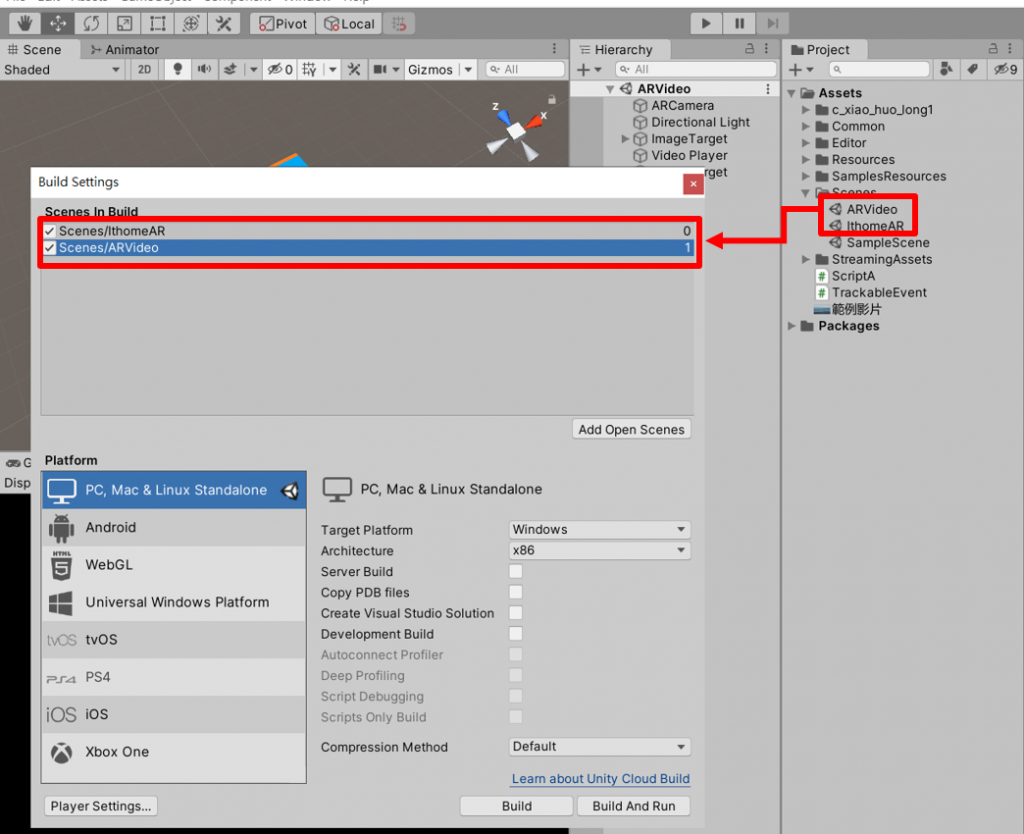Uncheck Scenes/IthomeAR in build list

(x=50, y=231)
